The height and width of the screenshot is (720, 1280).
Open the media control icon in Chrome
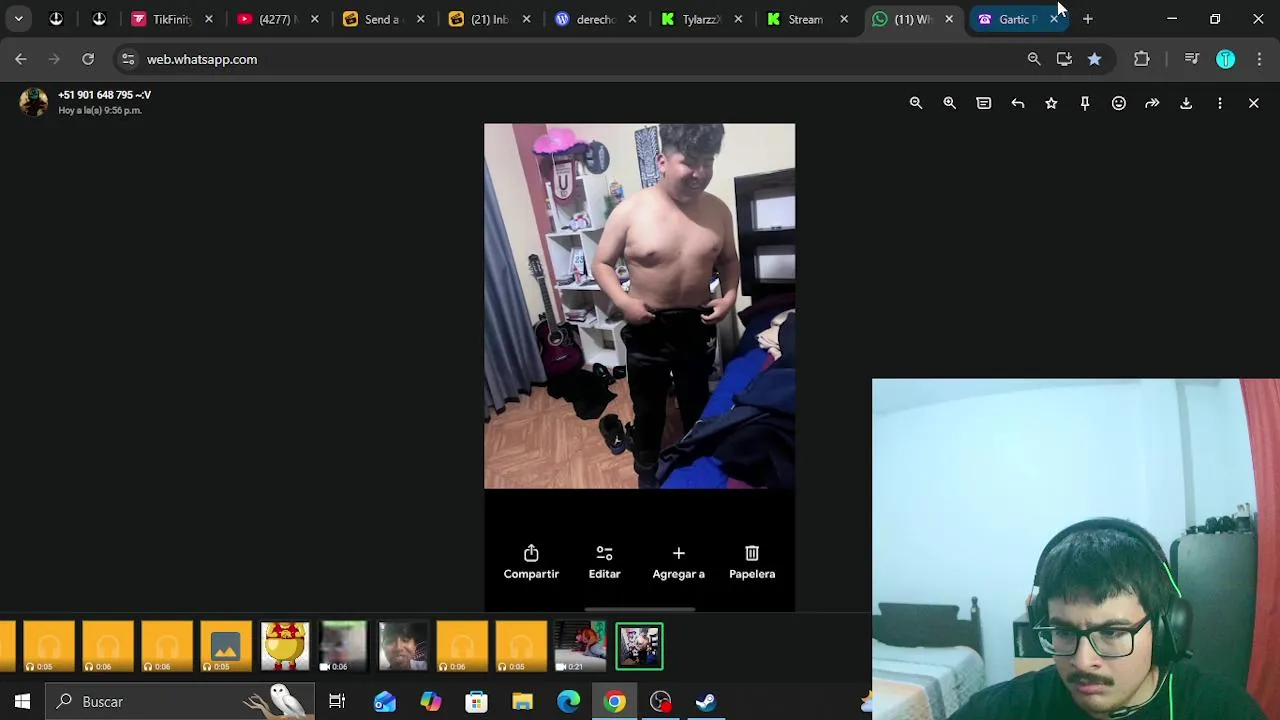(1191, 59)
